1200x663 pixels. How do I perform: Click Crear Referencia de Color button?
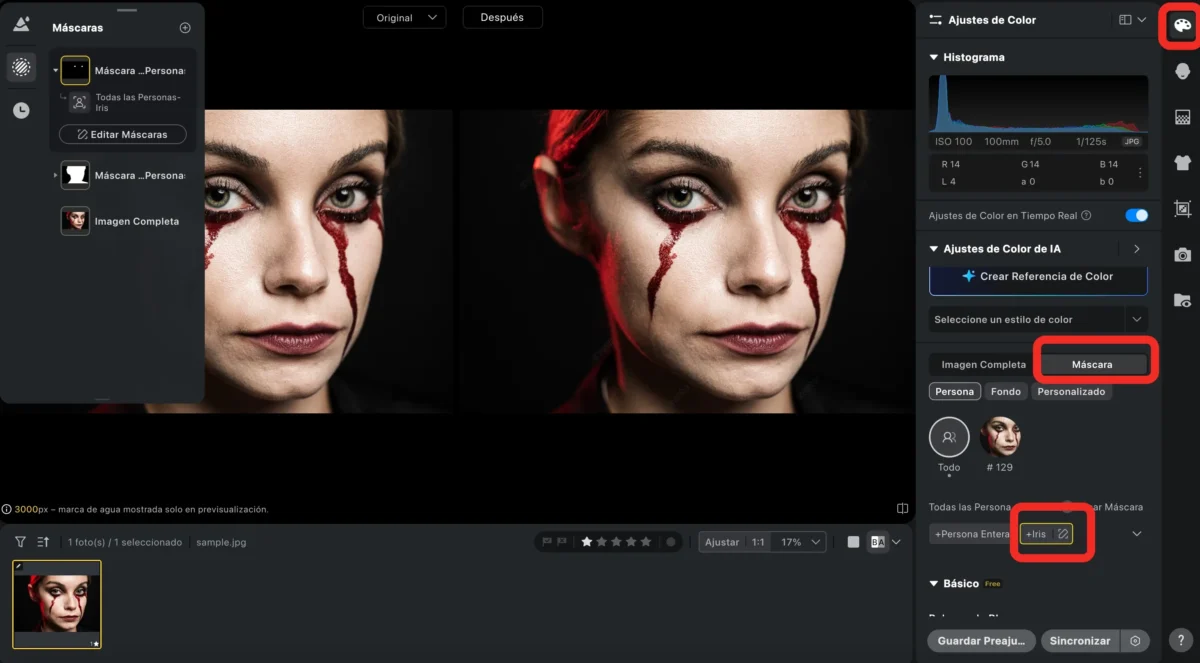coord(1038,276)
